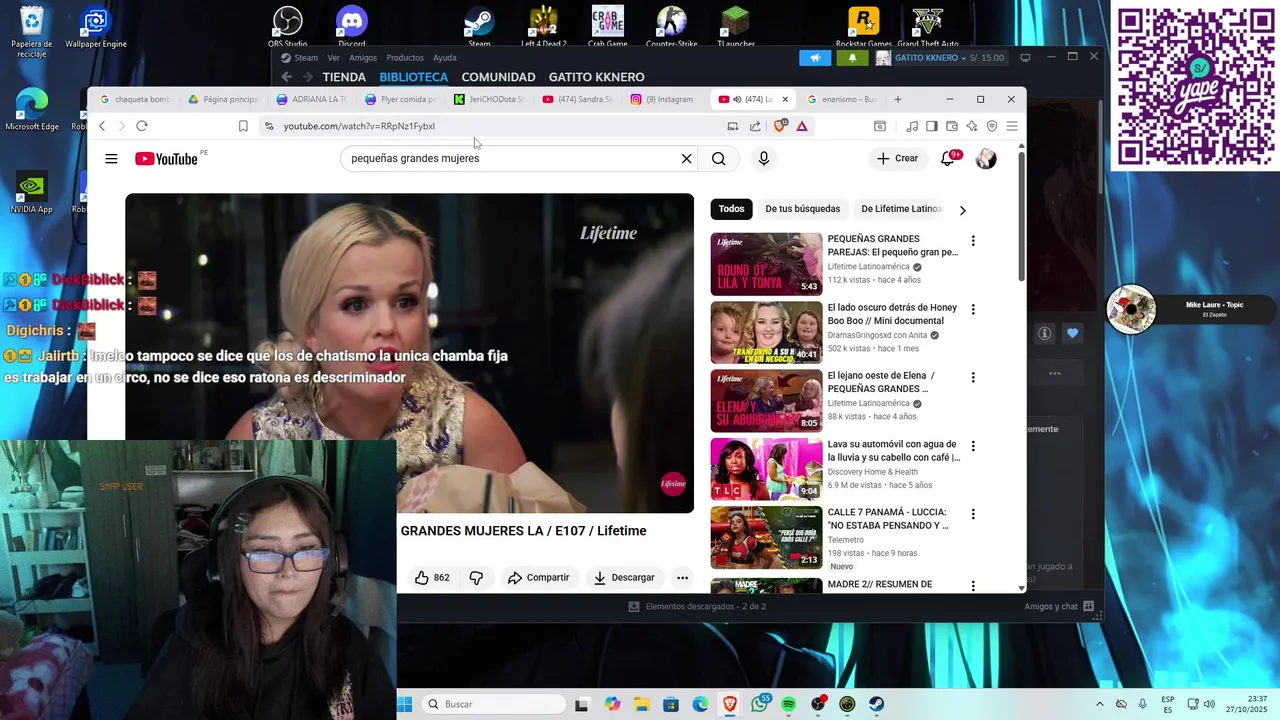
Task: Open Brave Rewards triangle icon
Action: click(x=802, y=126)
